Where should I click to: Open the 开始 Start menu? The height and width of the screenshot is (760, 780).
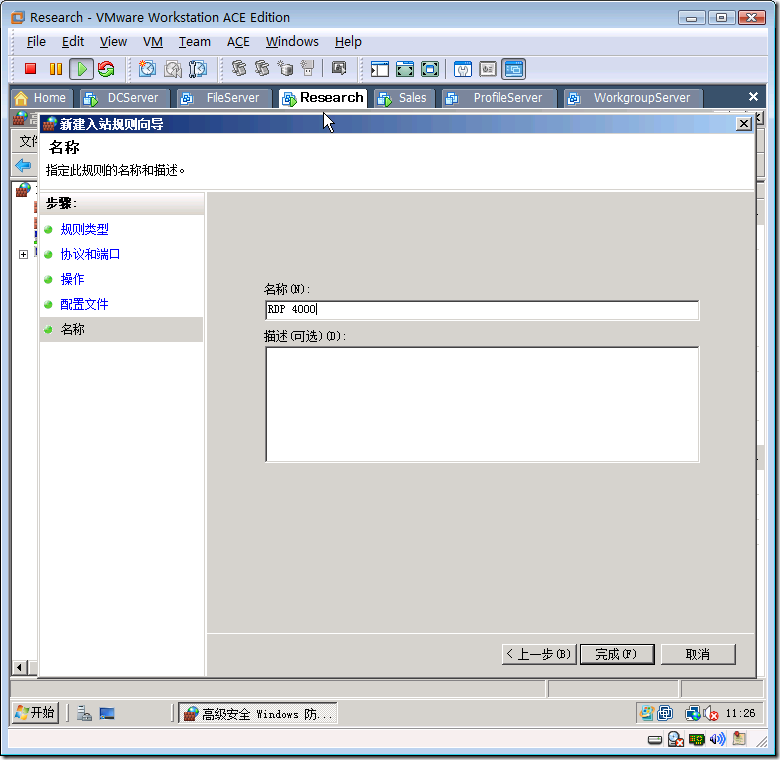[35, 713]
